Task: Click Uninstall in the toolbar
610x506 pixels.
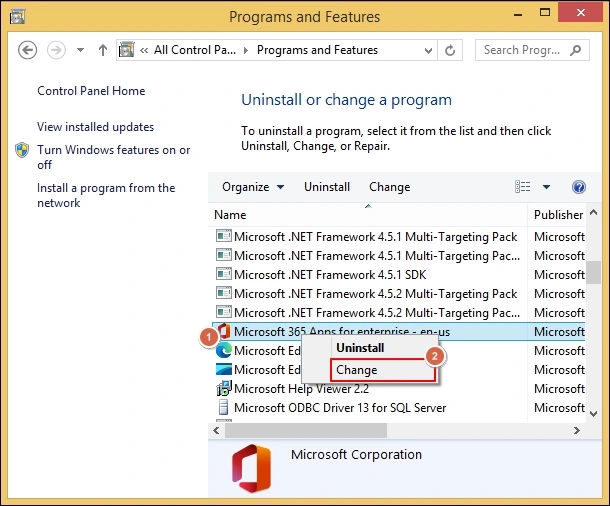Action: pos(327,187)
